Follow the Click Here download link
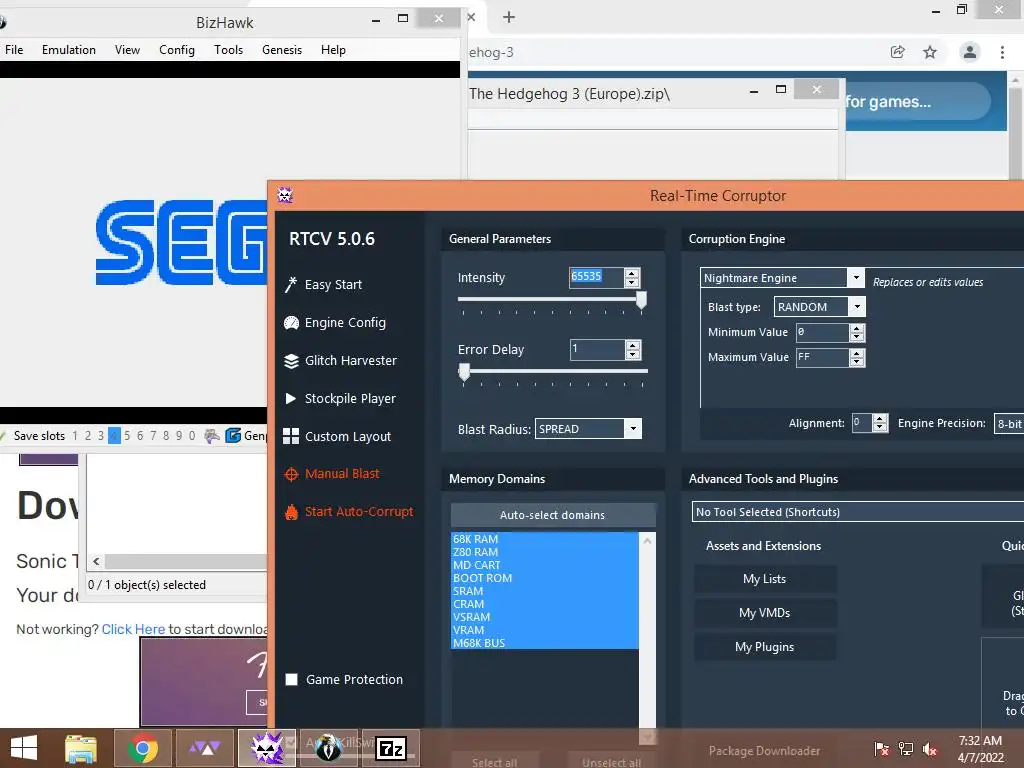The height and width of the screenshot is (768, 1024). [133, 629]
